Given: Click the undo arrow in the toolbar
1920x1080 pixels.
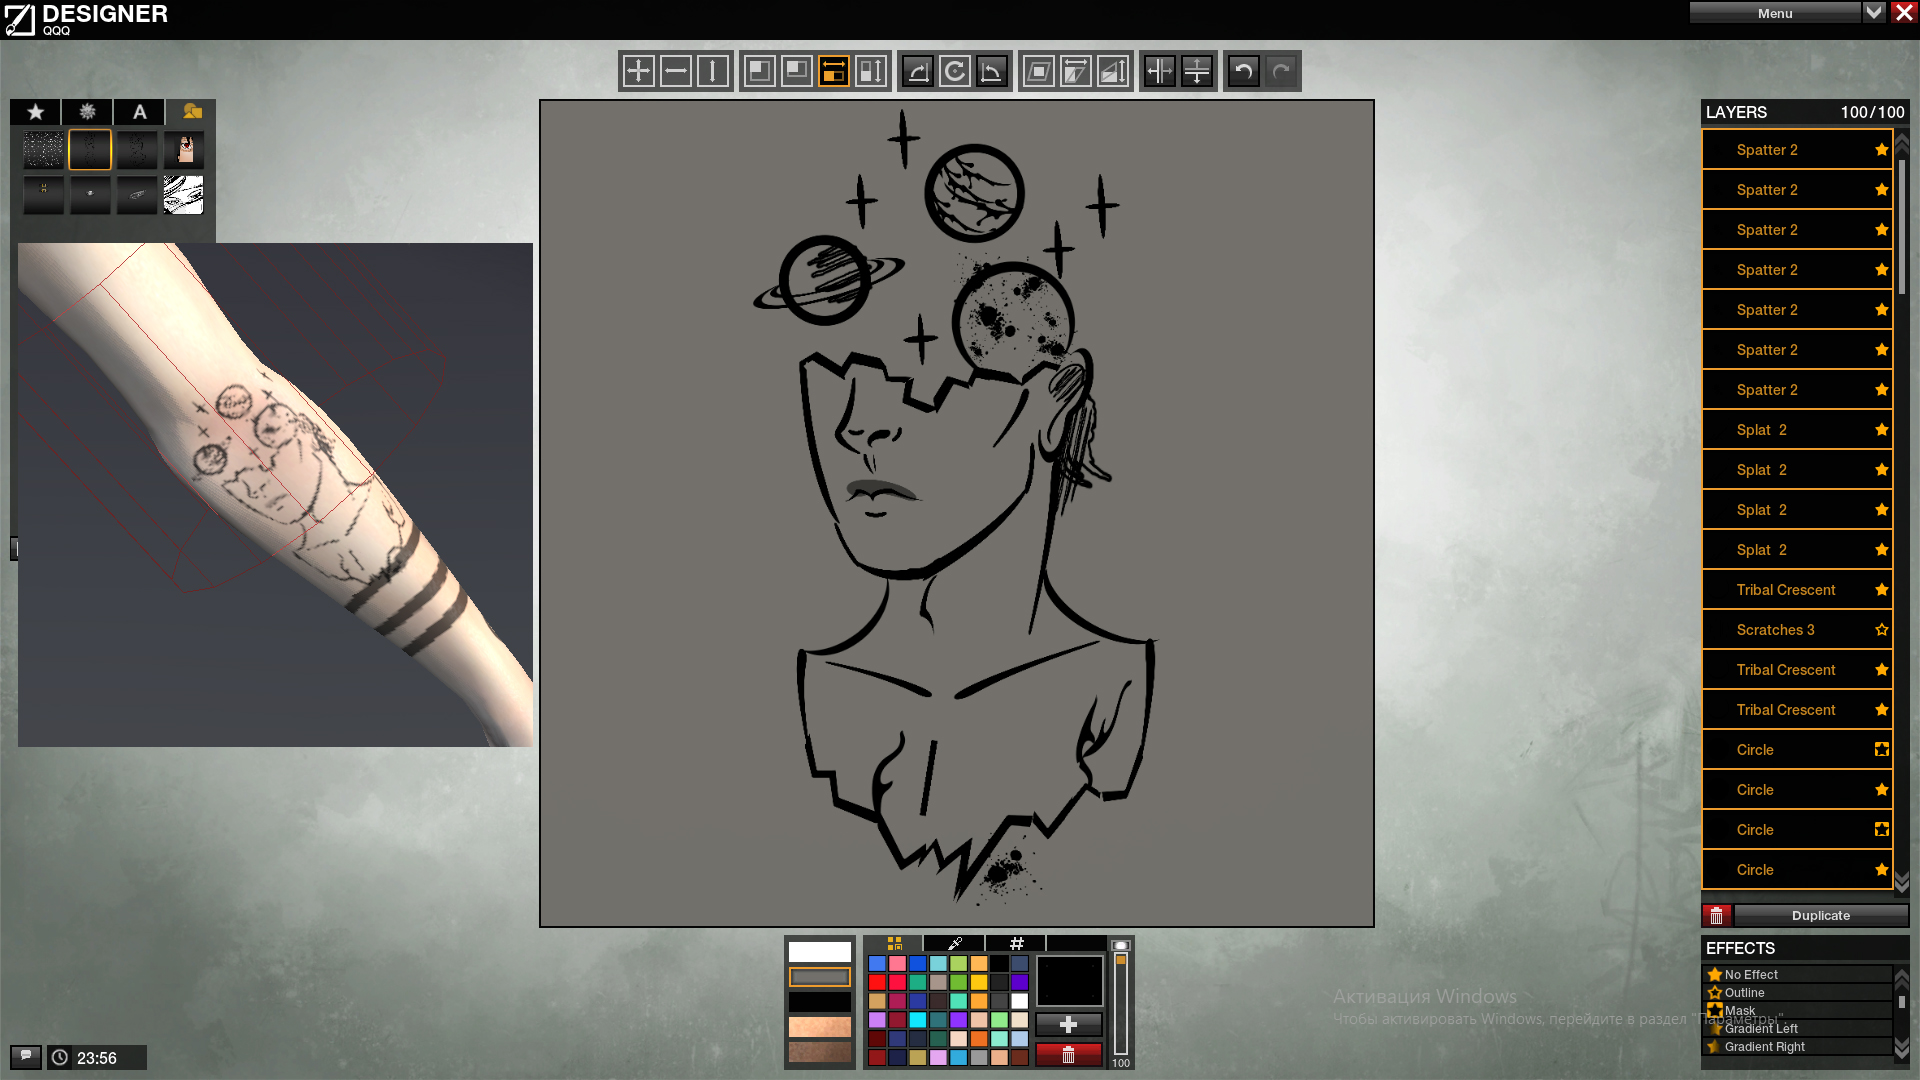Looking at the screenshot, I should 1243,71.
